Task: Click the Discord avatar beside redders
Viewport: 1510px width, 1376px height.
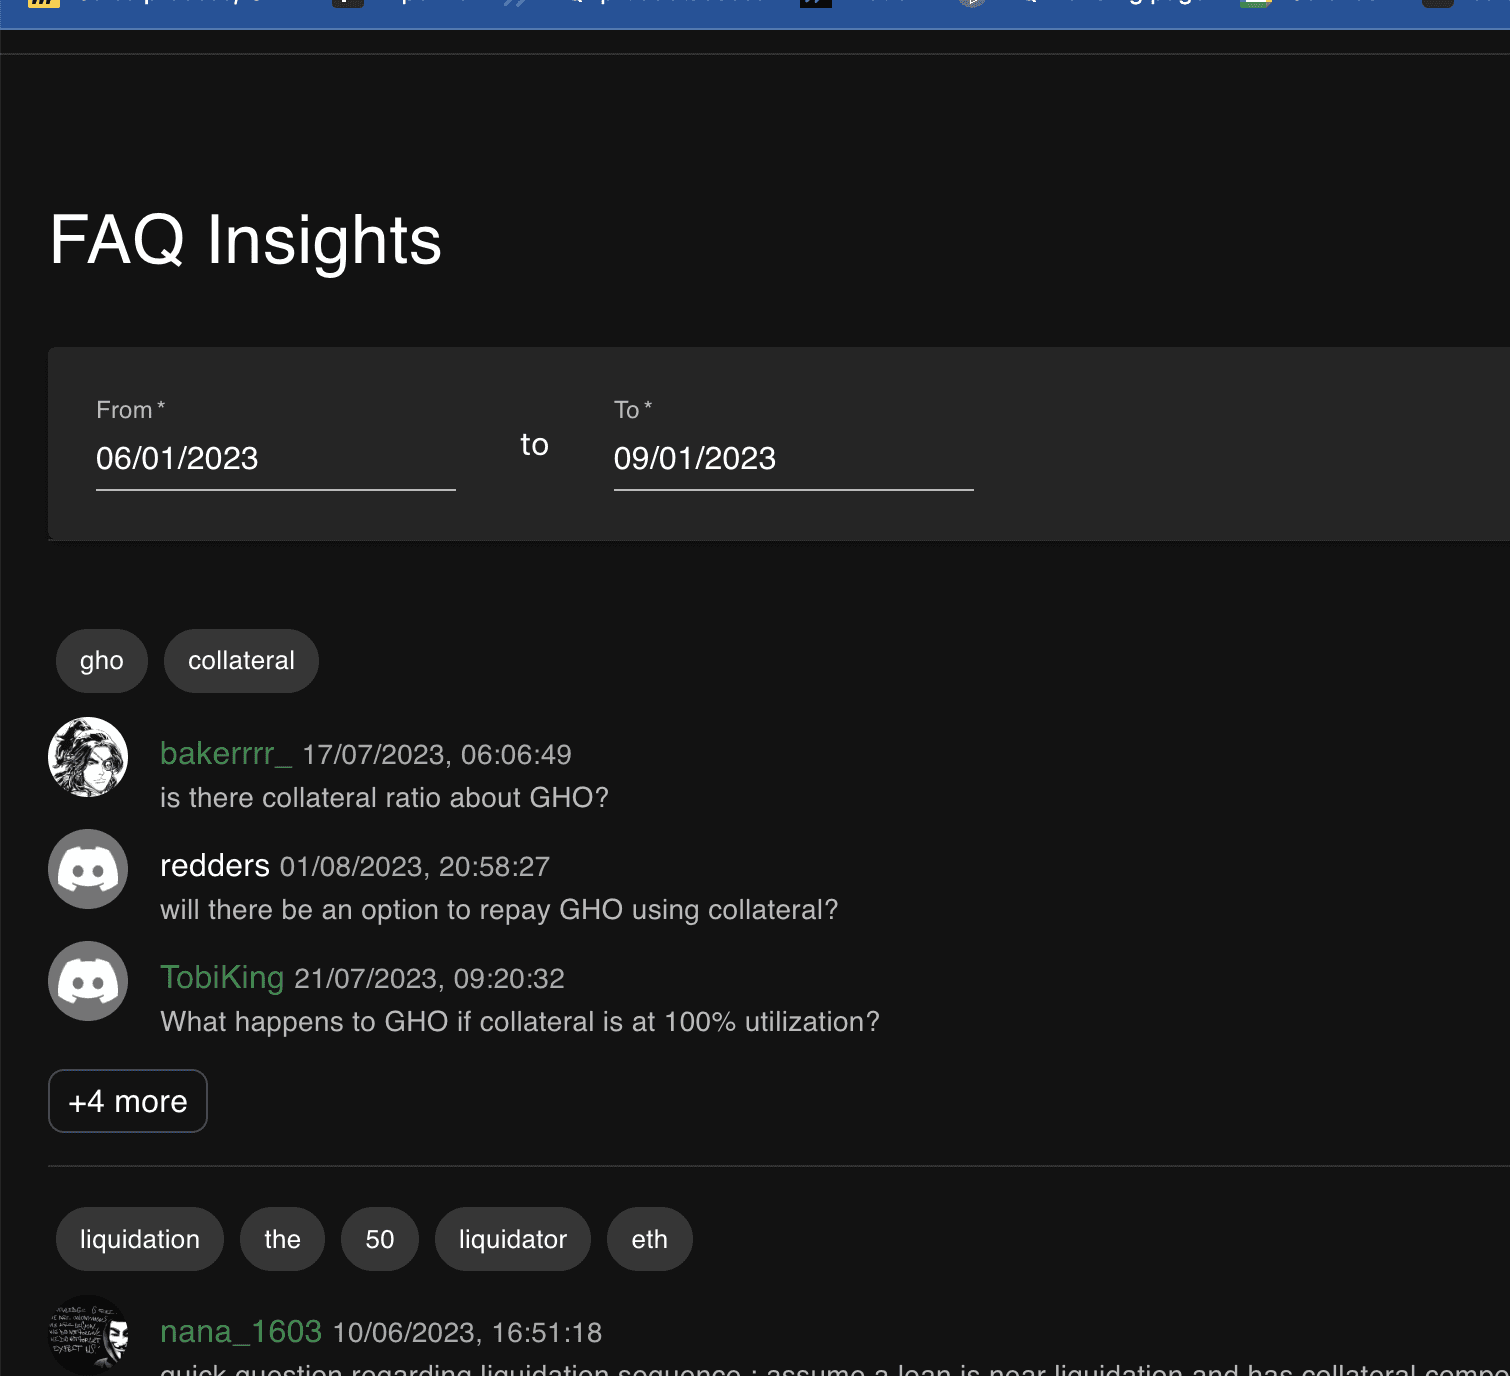Action: point(88,869)
